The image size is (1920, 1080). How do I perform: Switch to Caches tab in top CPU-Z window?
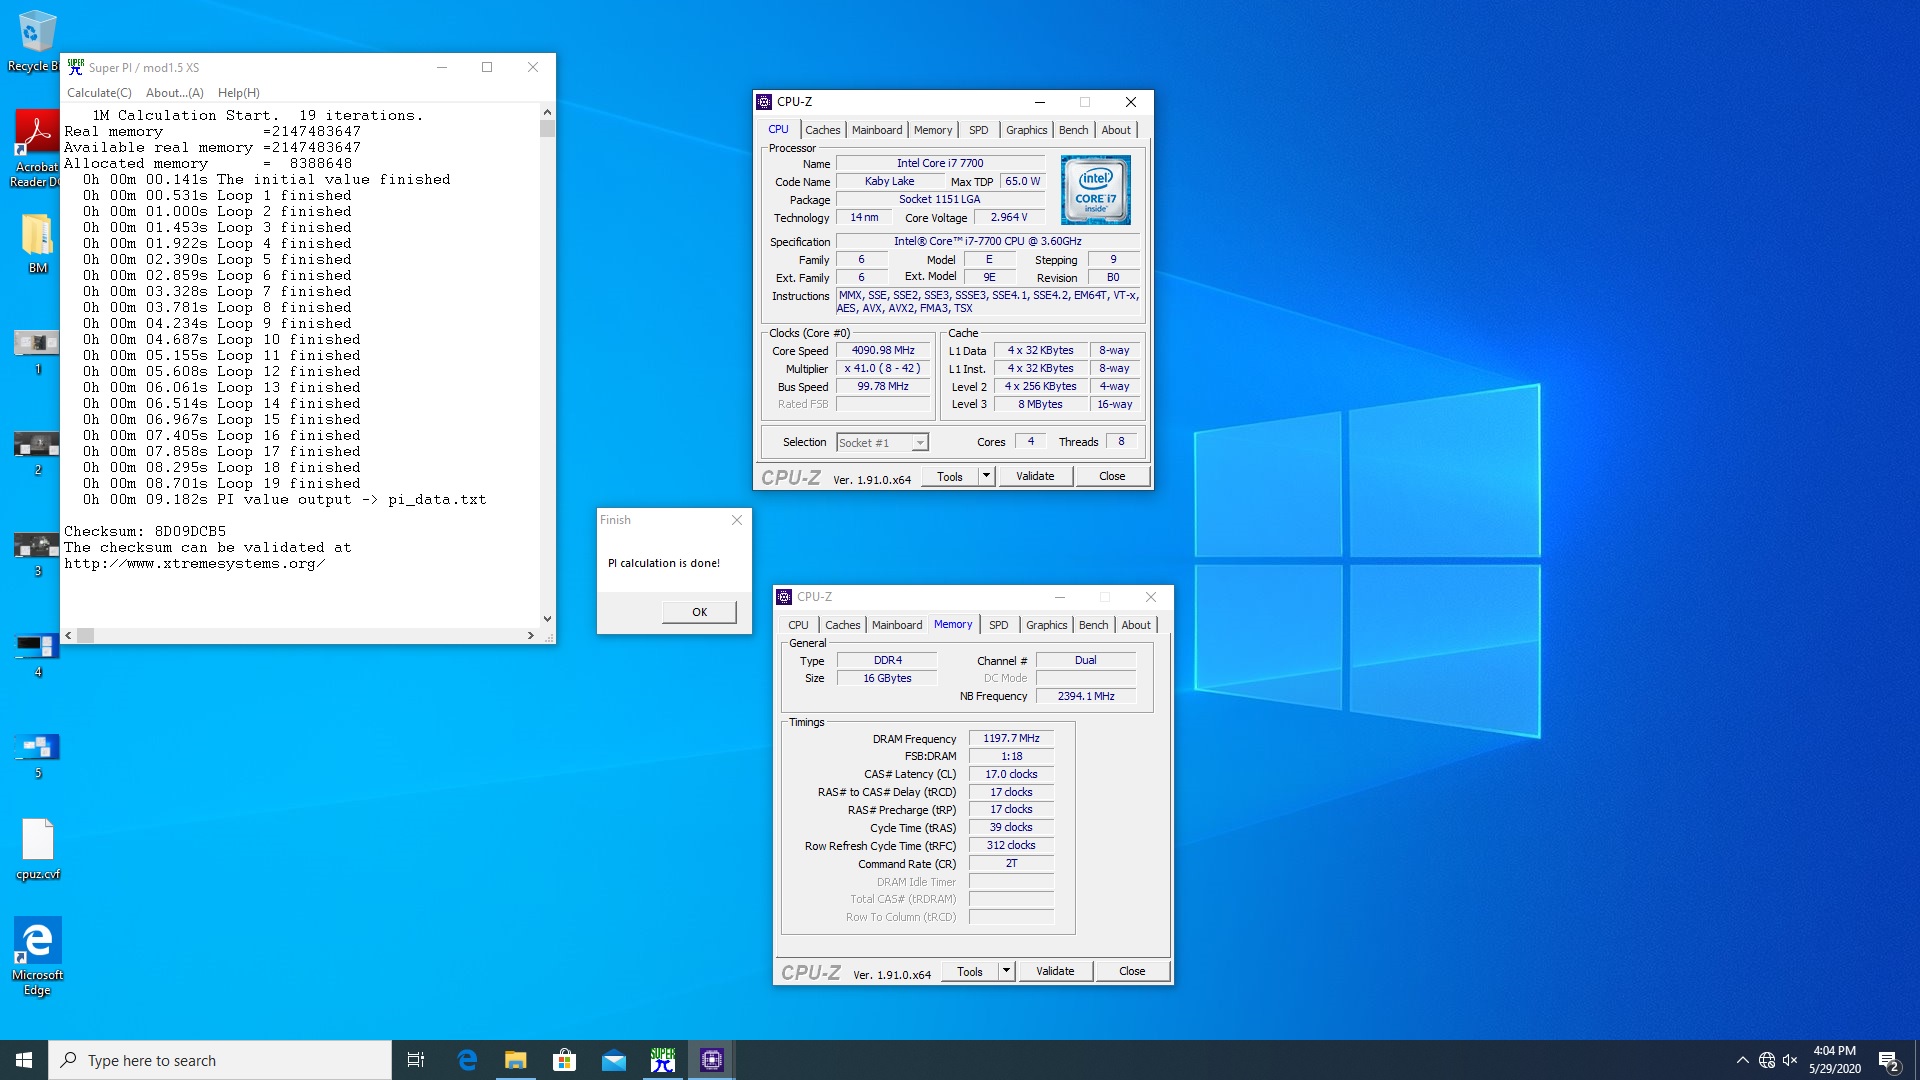822,130
